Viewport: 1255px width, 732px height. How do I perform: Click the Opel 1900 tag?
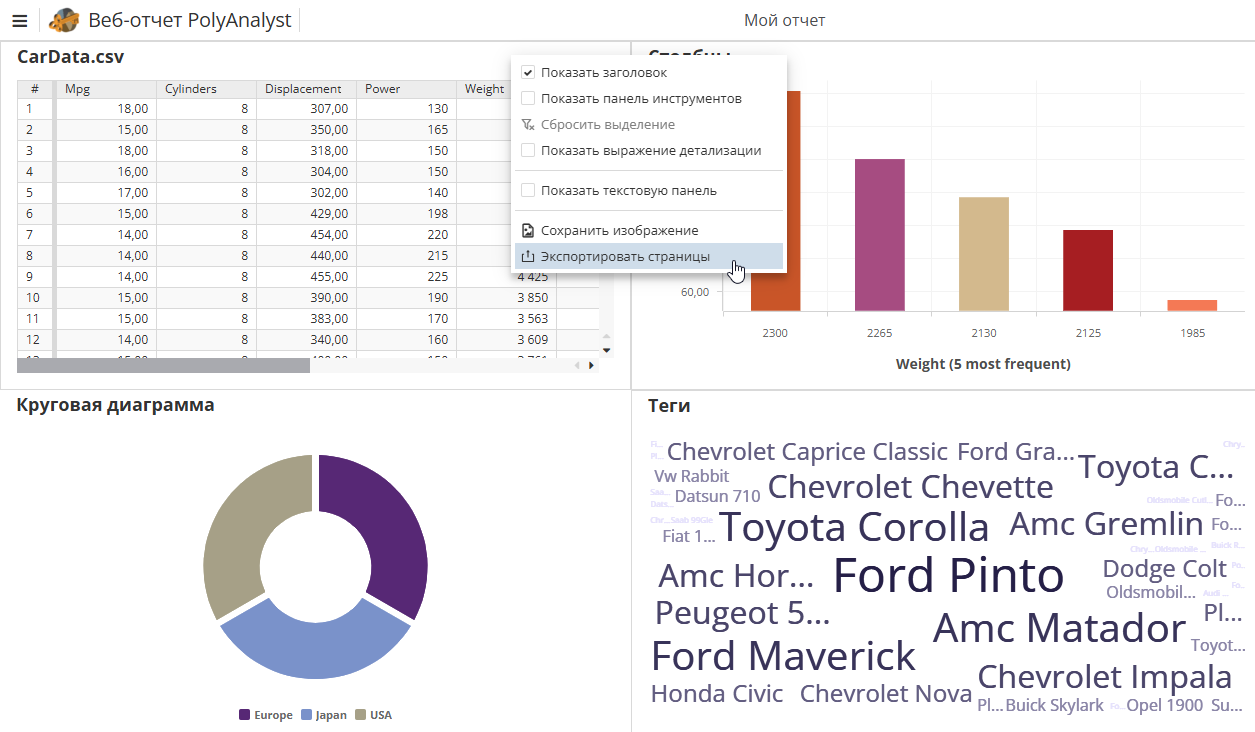coord(1164,705)
